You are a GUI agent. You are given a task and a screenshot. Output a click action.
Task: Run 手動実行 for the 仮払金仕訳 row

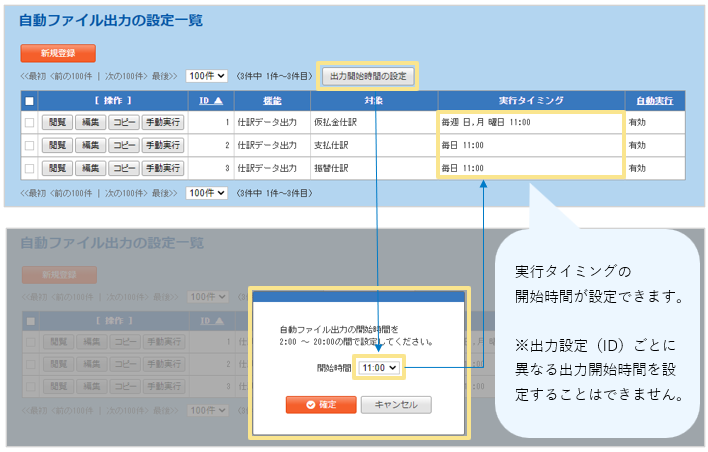click(162, 122)
